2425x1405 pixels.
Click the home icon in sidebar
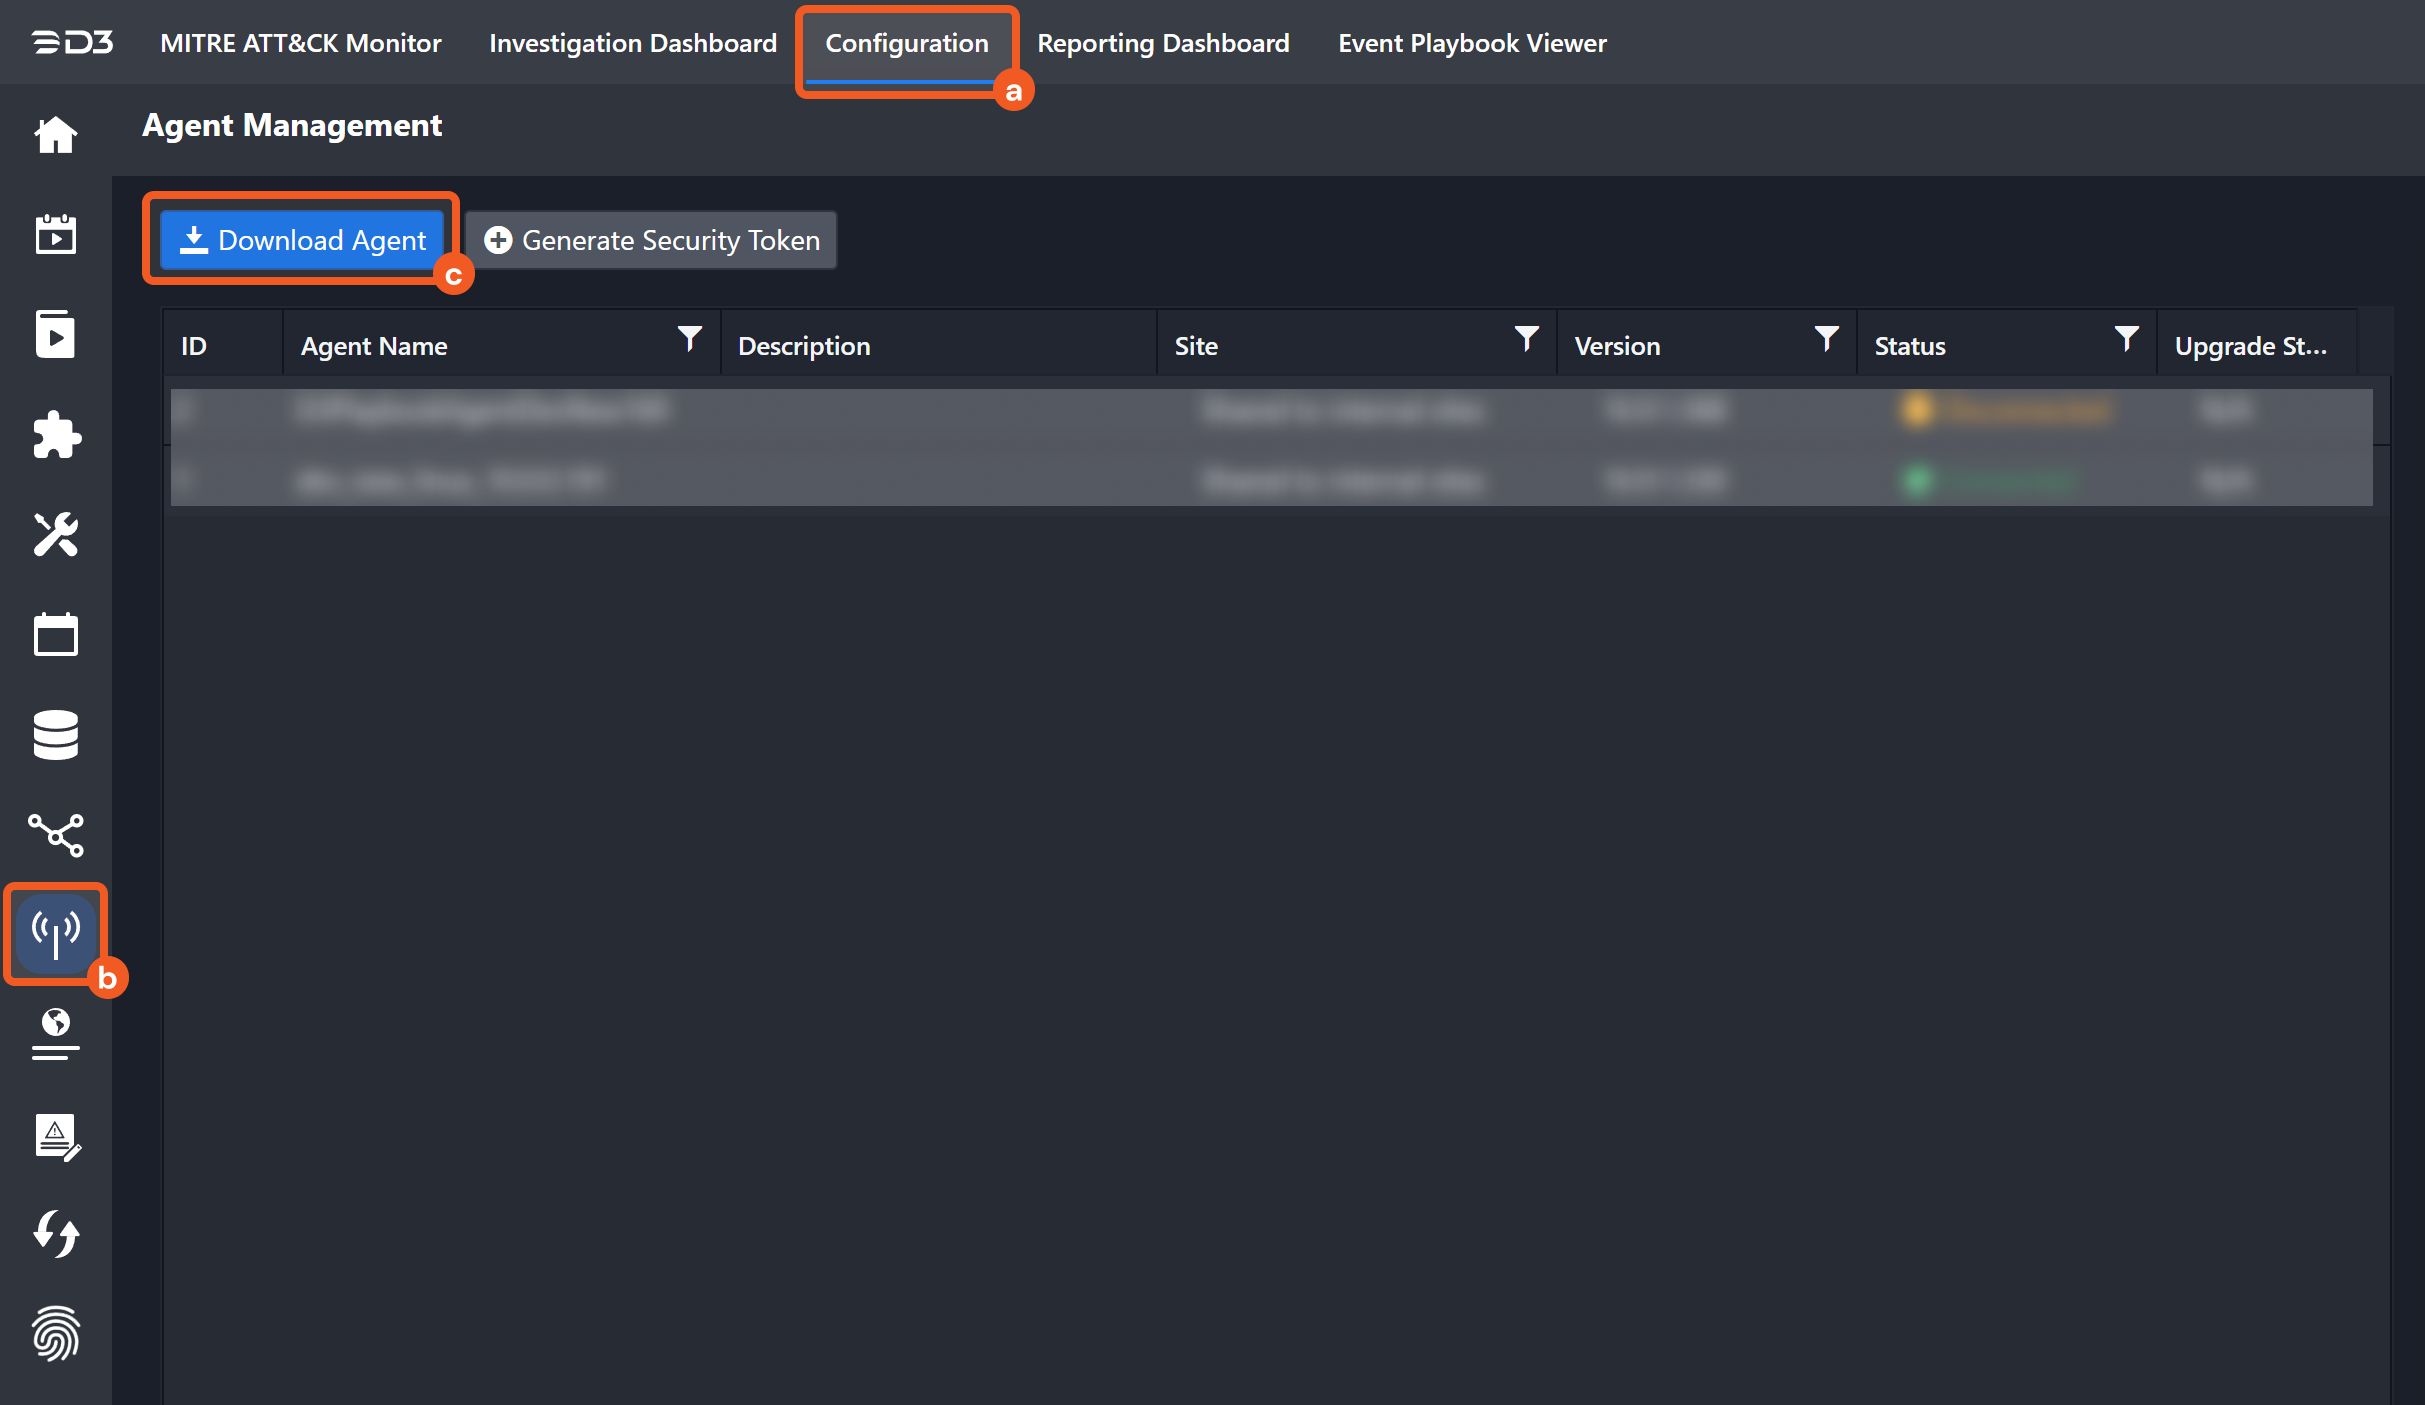pyautogui.click(x=56, y=135)
